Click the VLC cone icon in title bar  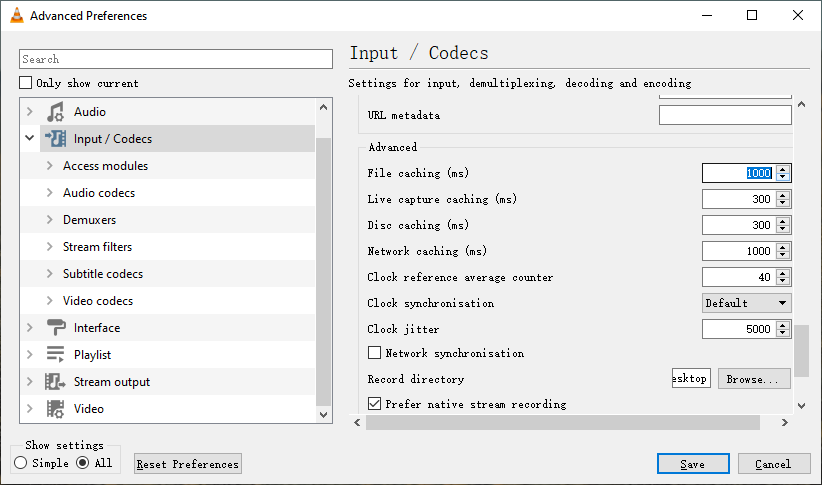(x=17, y=16)
